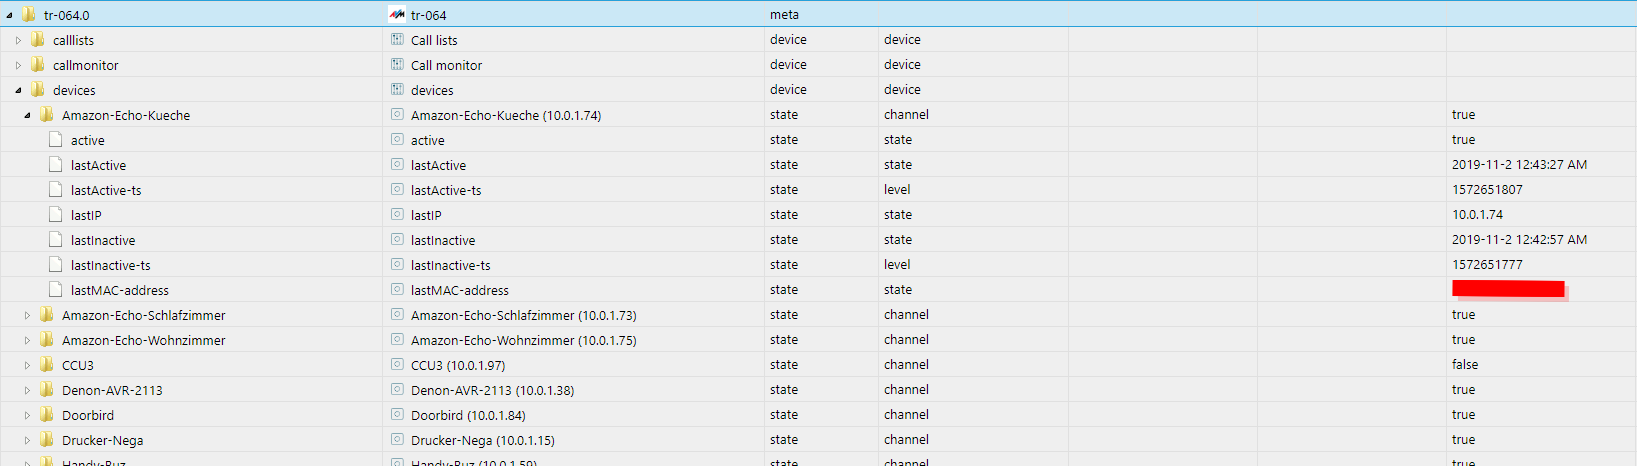1637x466 pixels.
Task: Select the lastMAC-address tree item
Action: point(120,290)
